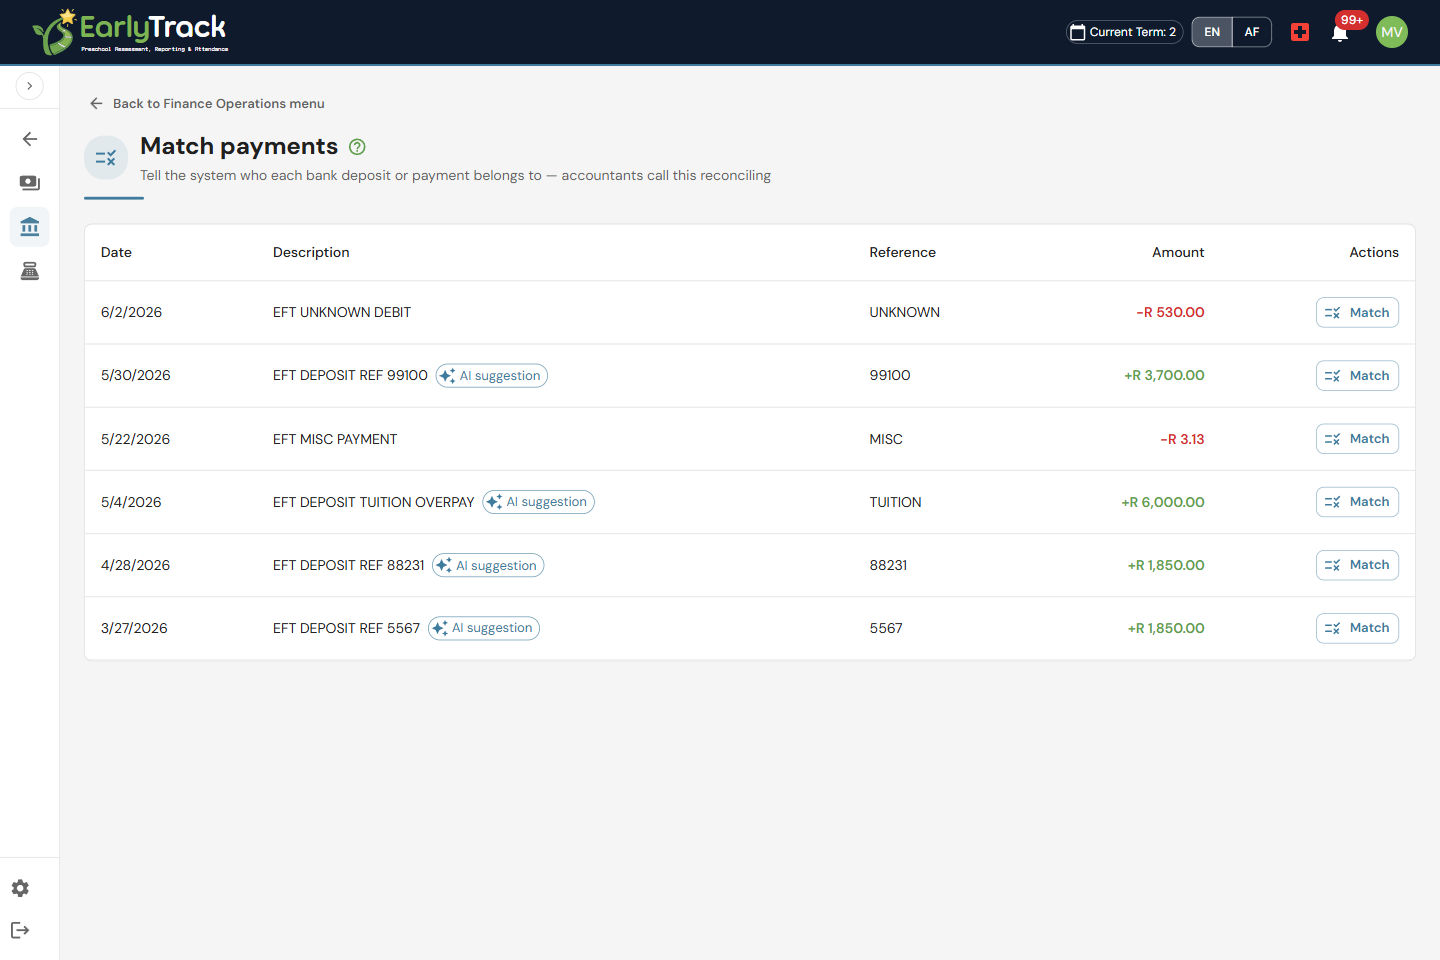Select the 6/2/2026 date cell
Image resolution: width=1440 pixels, height=960 pixels.
tap(131, 312)
